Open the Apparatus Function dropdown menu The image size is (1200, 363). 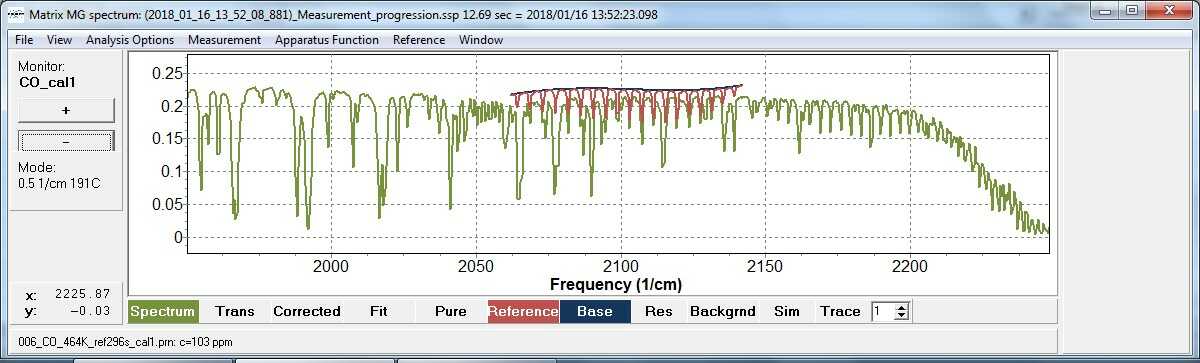pos(327,40)
